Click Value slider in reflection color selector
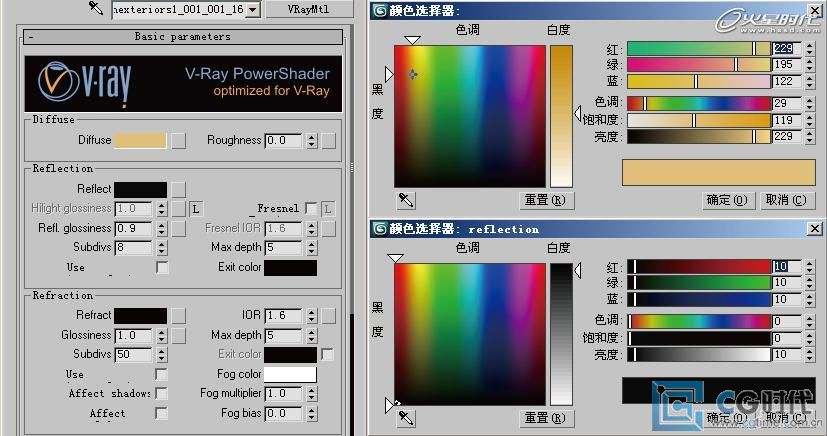827x436 pixels. [699, 355]
